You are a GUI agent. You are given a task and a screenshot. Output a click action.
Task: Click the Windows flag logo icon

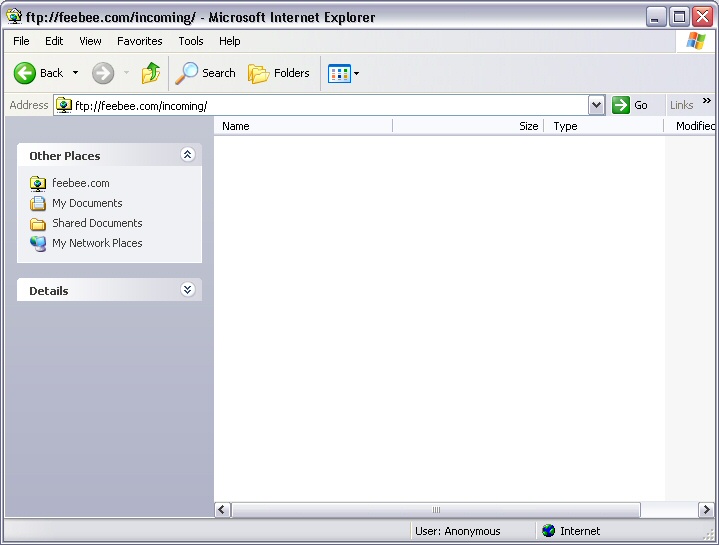(696, 41)
